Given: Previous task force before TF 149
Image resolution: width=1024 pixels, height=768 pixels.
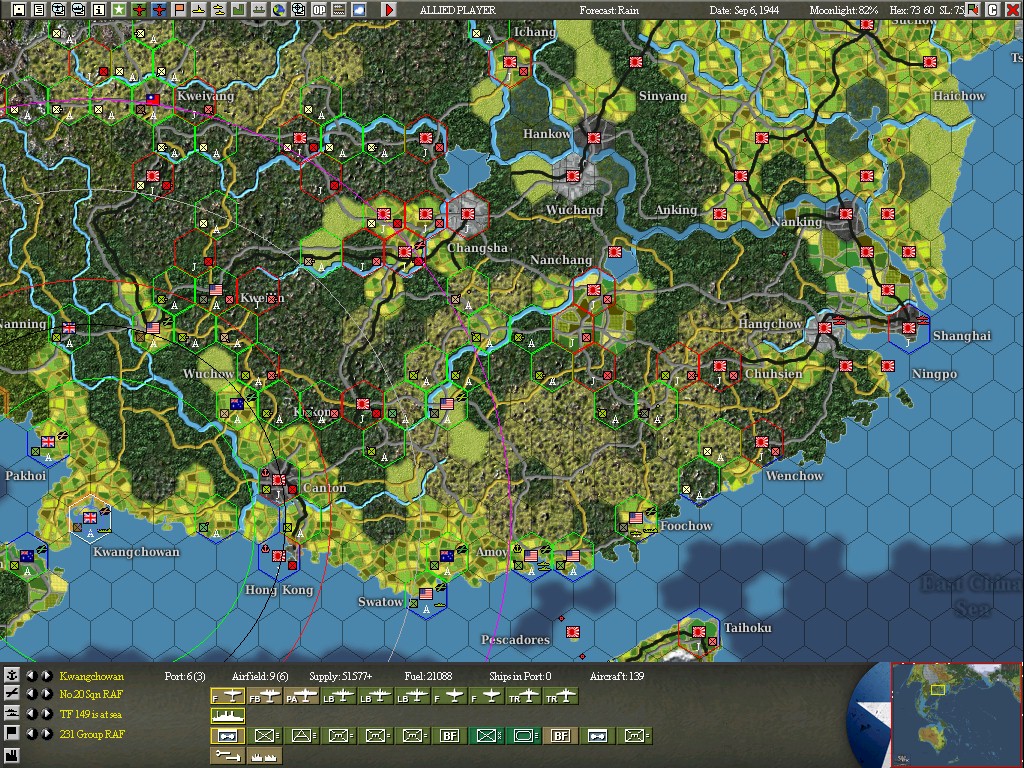Looking at the screenshot, I should pos(31,713).
